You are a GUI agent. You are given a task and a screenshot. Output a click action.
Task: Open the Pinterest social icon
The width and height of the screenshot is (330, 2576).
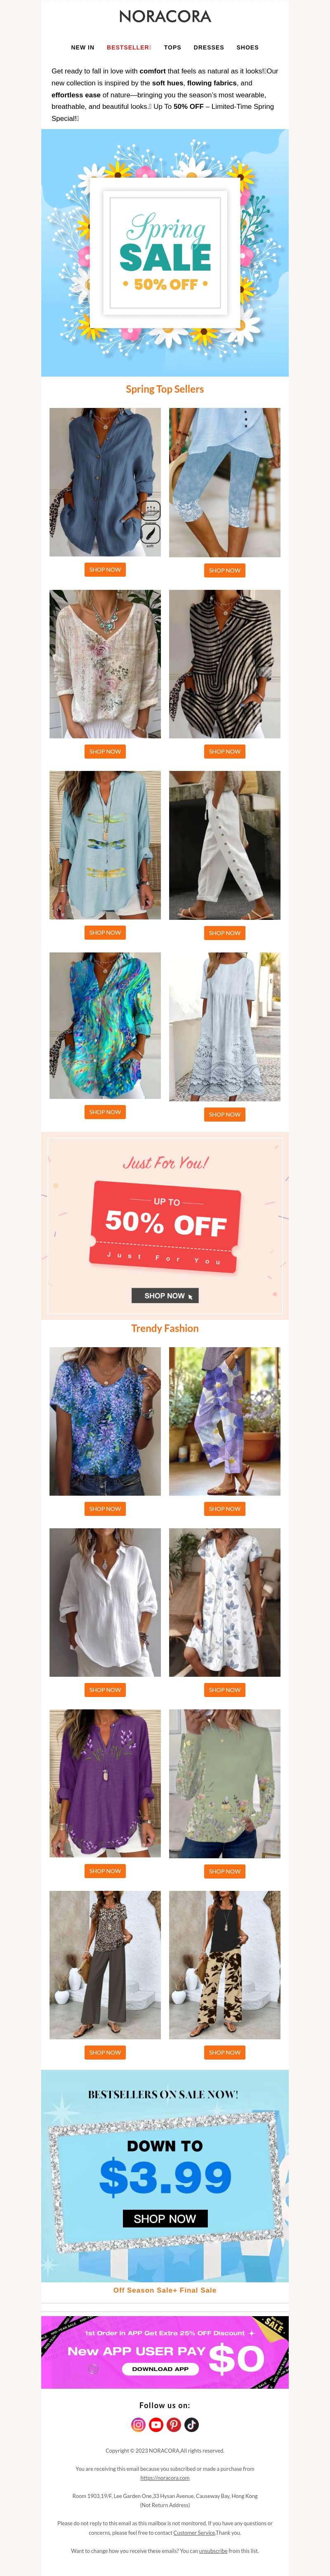[x=174, y=2424]
